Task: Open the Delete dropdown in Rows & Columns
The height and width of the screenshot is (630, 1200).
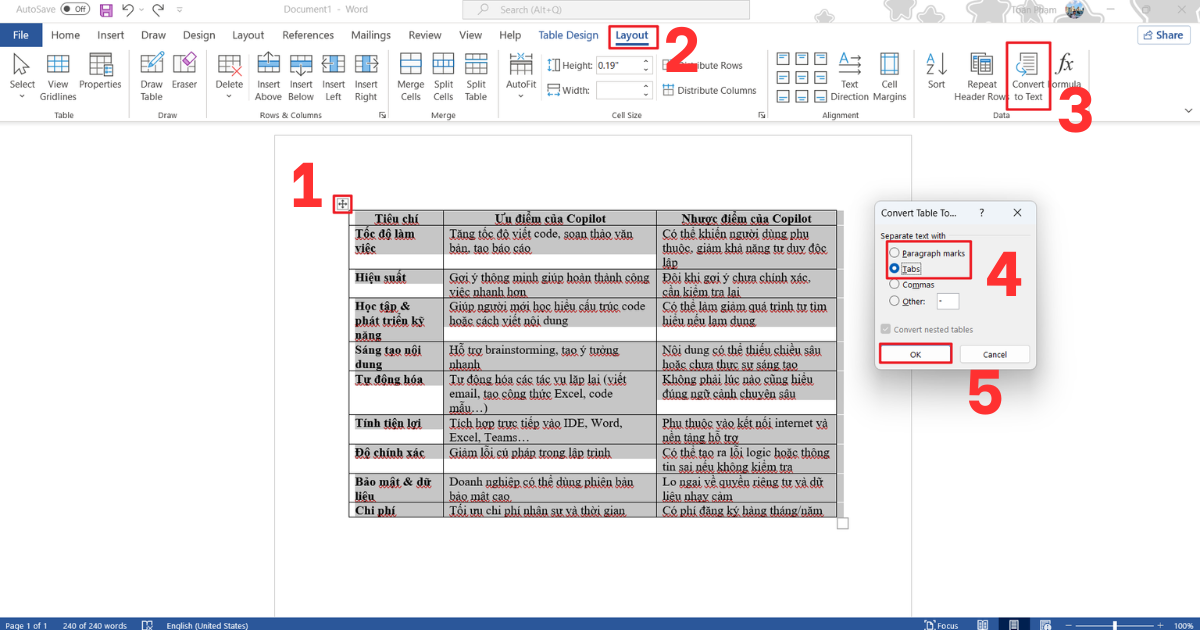Action: click(x=229, y=75)
